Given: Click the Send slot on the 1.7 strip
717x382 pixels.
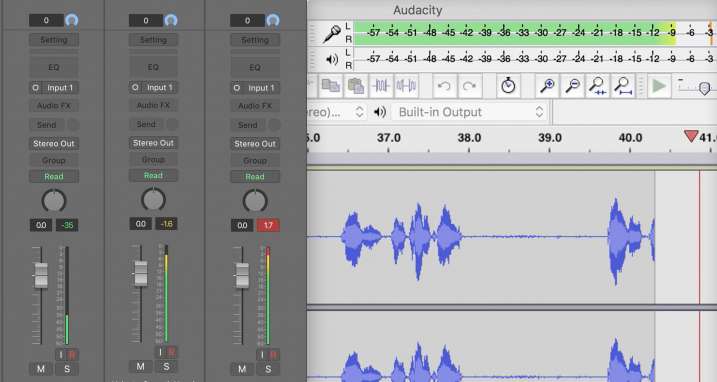Looking at the screenshot, I should [248, 125].
